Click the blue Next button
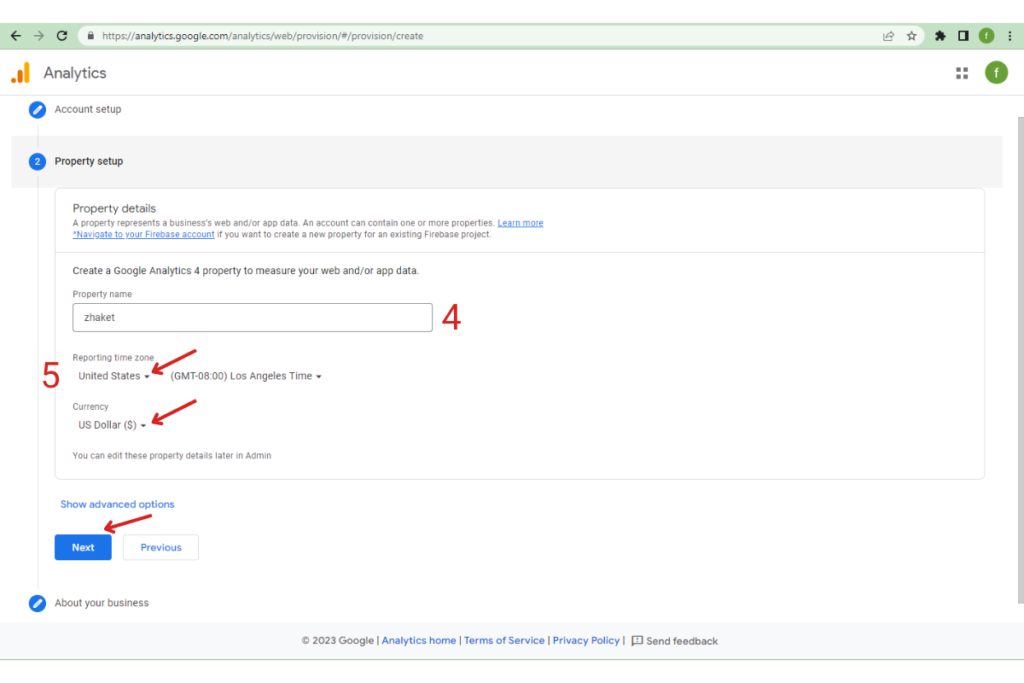The width and height of the screenshot is (1024, 683). pyautogui.click(x=83, y=547)
